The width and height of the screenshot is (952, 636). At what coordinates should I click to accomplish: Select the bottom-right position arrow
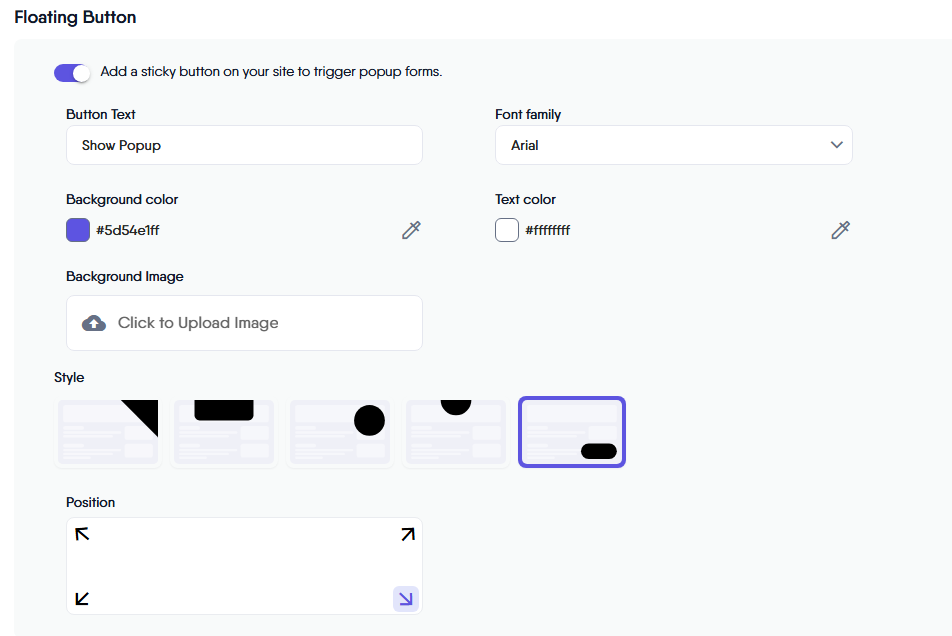406,599
